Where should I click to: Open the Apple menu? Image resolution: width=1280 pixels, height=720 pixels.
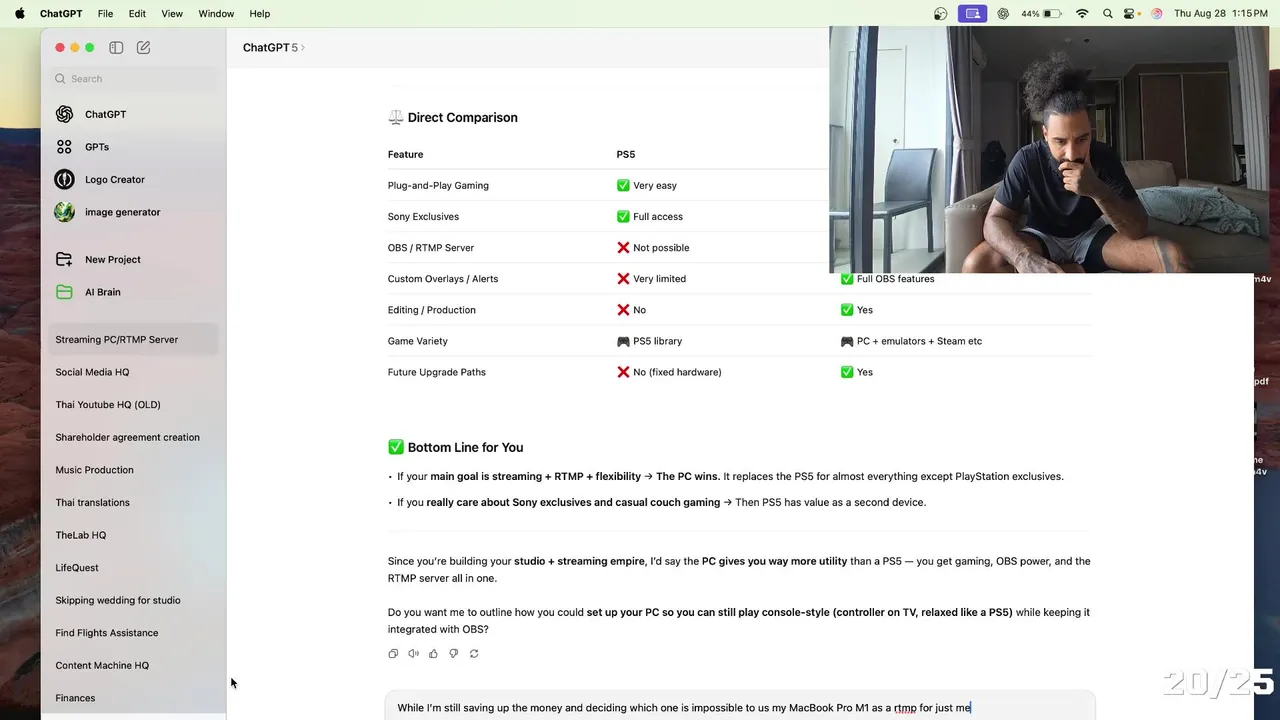(19, 13)
